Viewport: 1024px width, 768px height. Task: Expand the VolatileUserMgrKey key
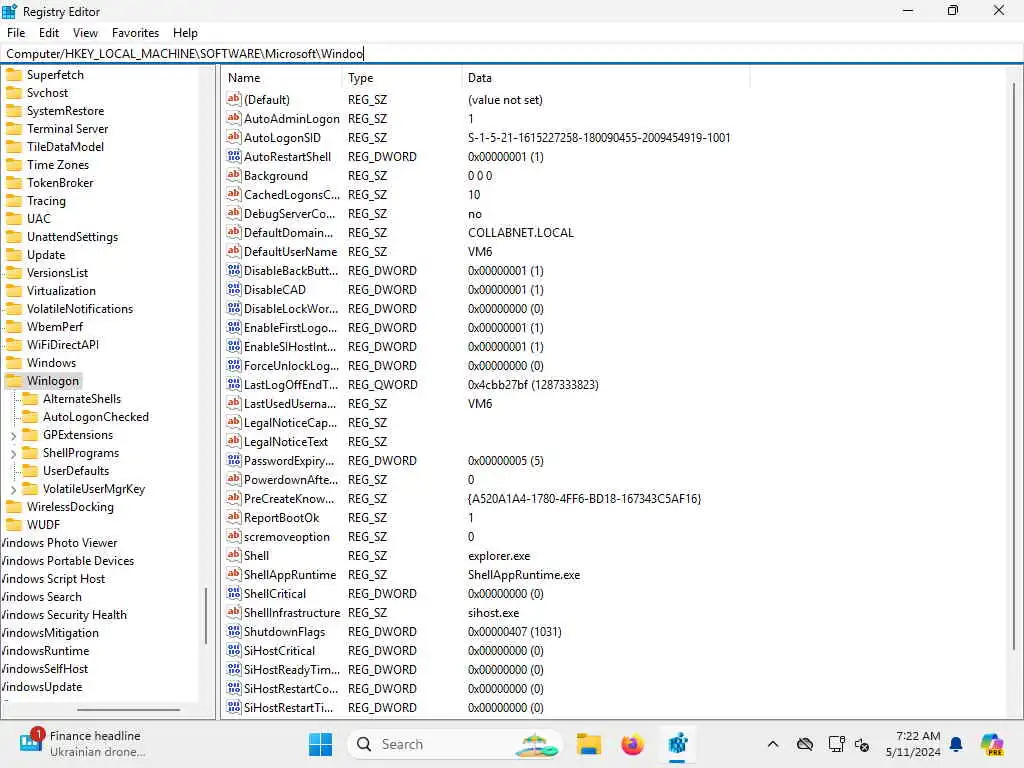tap(14, 489)
